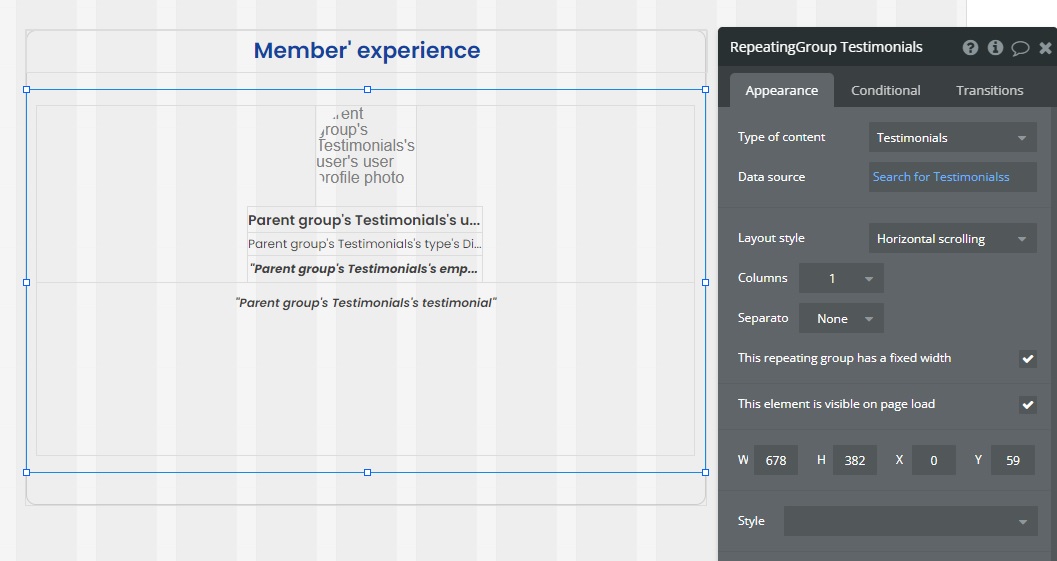Open the comments speech bubble icon
Screen dimensions: 1057x561
1020,47
